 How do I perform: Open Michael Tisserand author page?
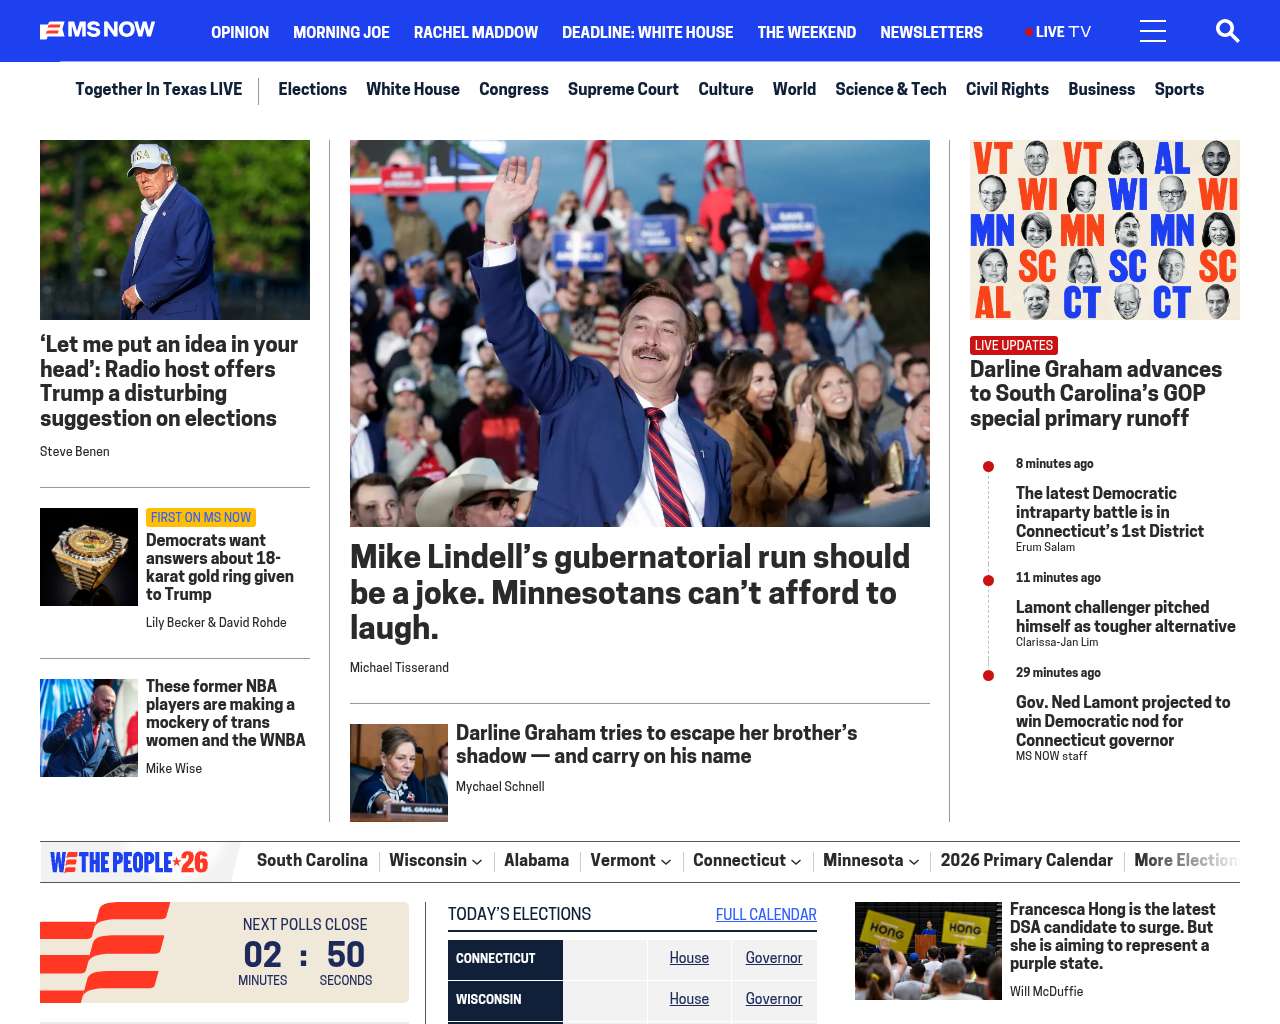(399, 668)
